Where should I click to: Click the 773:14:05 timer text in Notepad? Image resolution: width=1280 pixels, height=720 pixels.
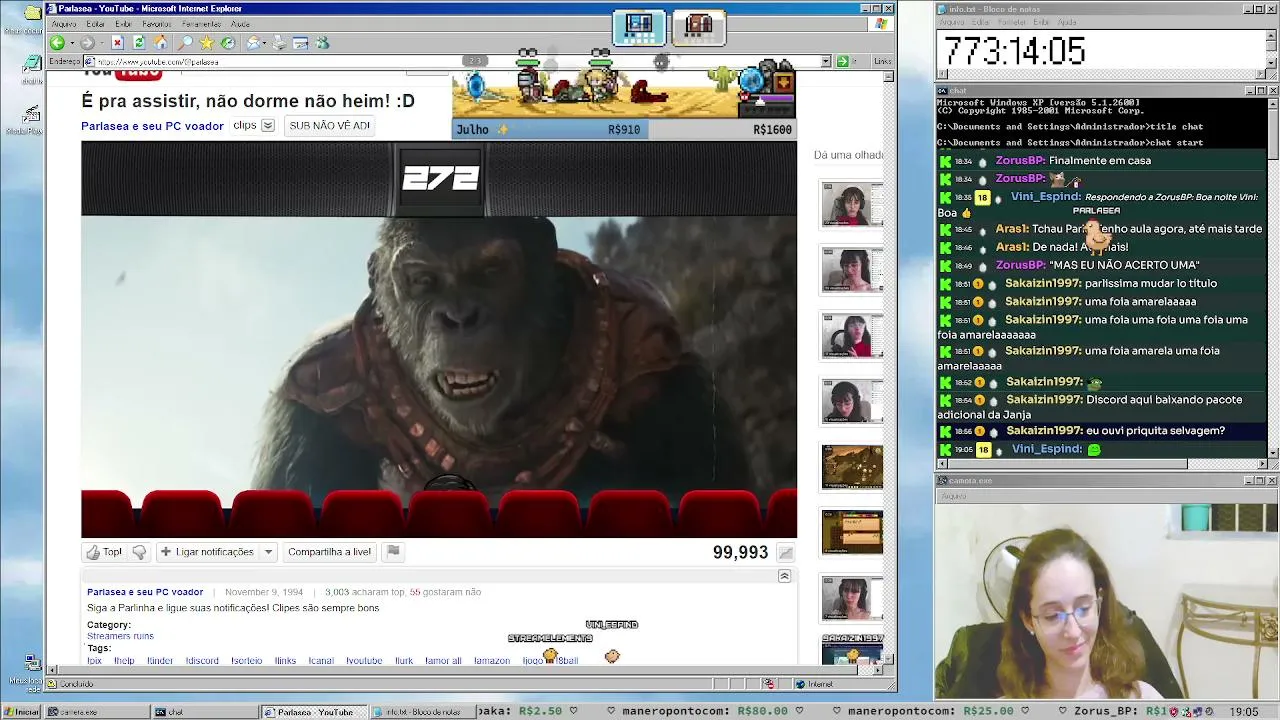[1014, 51]
